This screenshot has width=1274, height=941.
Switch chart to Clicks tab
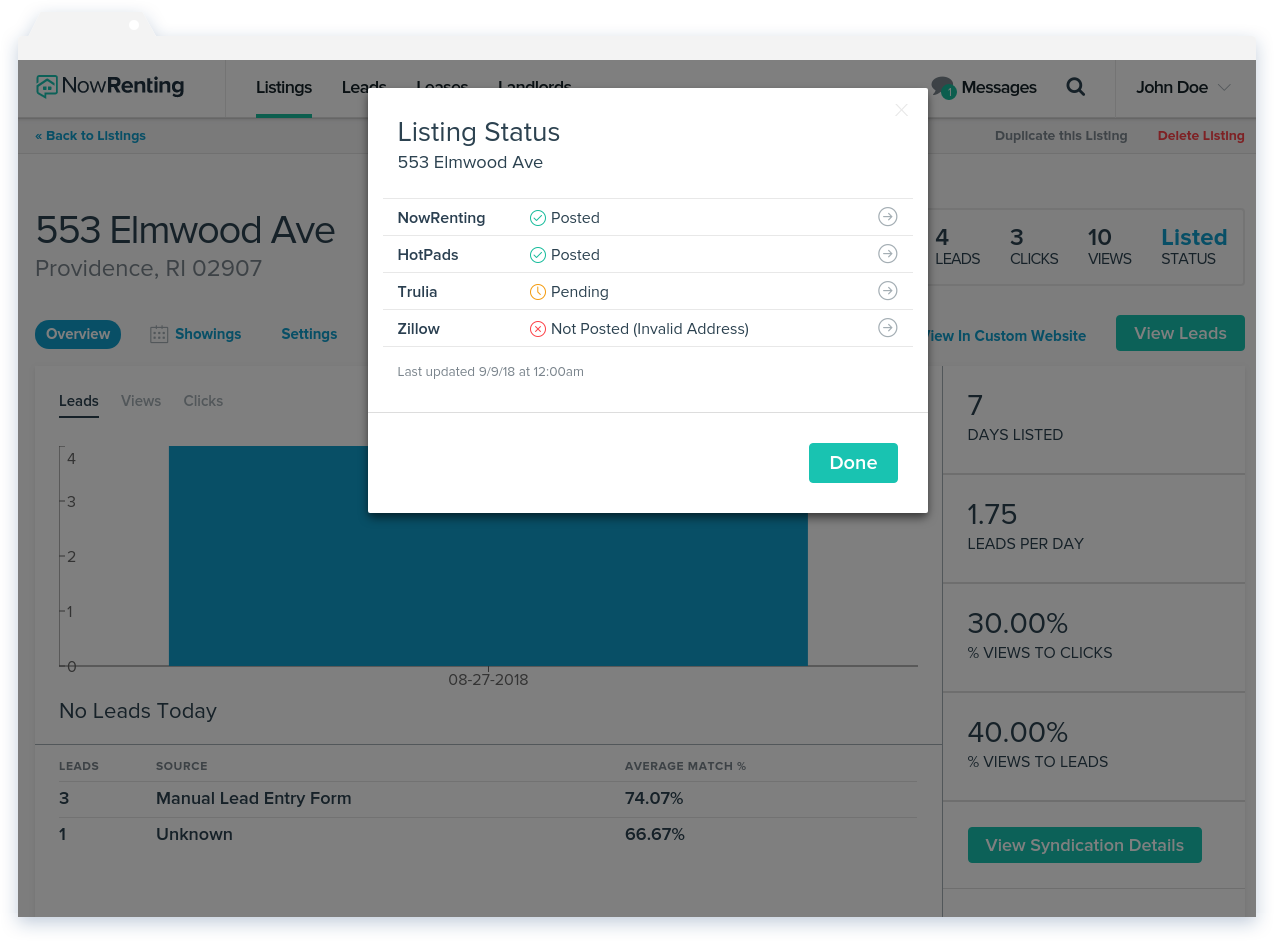[x=203, y=401]
